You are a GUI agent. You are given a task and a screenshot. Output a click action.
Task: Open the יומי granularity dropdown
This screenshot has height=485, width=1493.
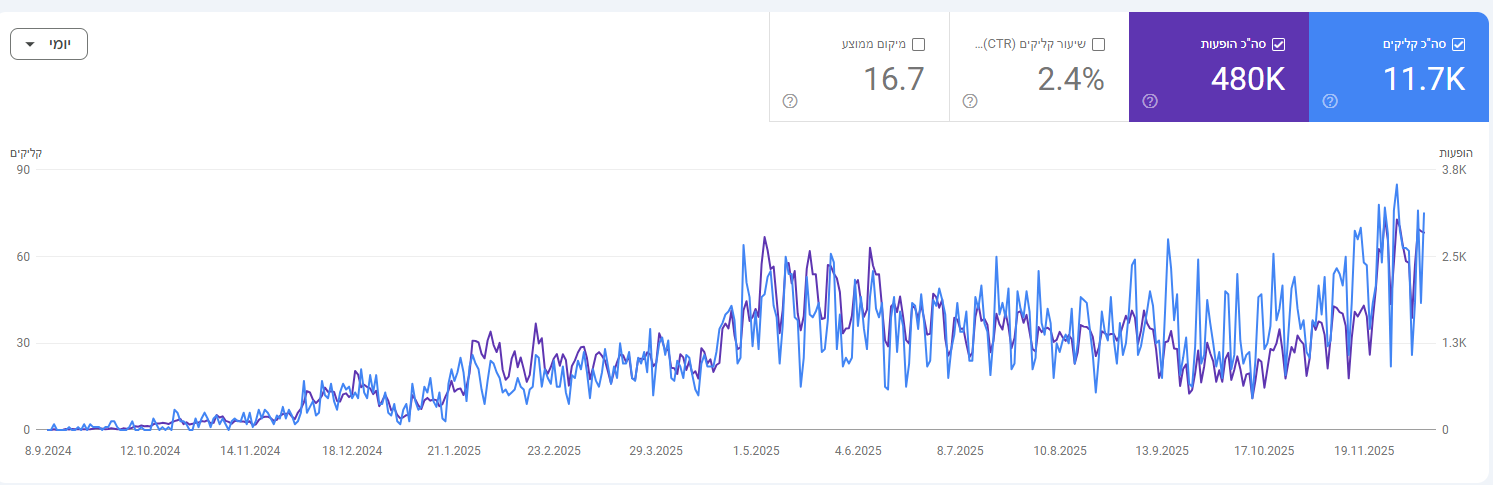[x=49, y=45]
